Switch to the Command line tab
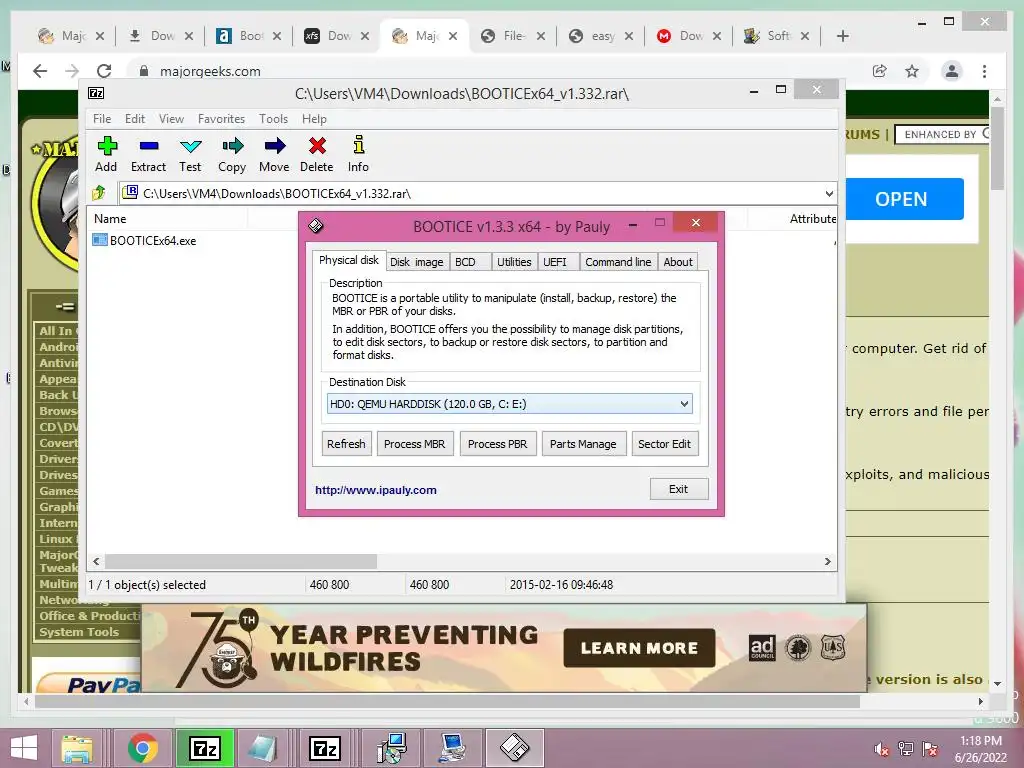The image size is (1024, 768). pyautogui.click(x=618, y=262)
